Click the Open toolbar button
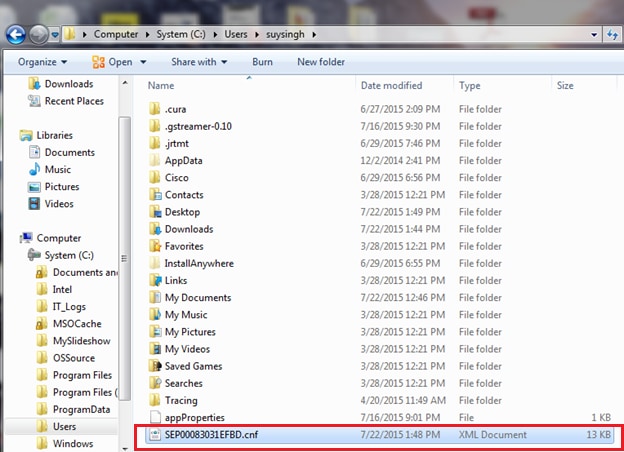This screenshot has height=452, width=624. click(x=112, y=62)
